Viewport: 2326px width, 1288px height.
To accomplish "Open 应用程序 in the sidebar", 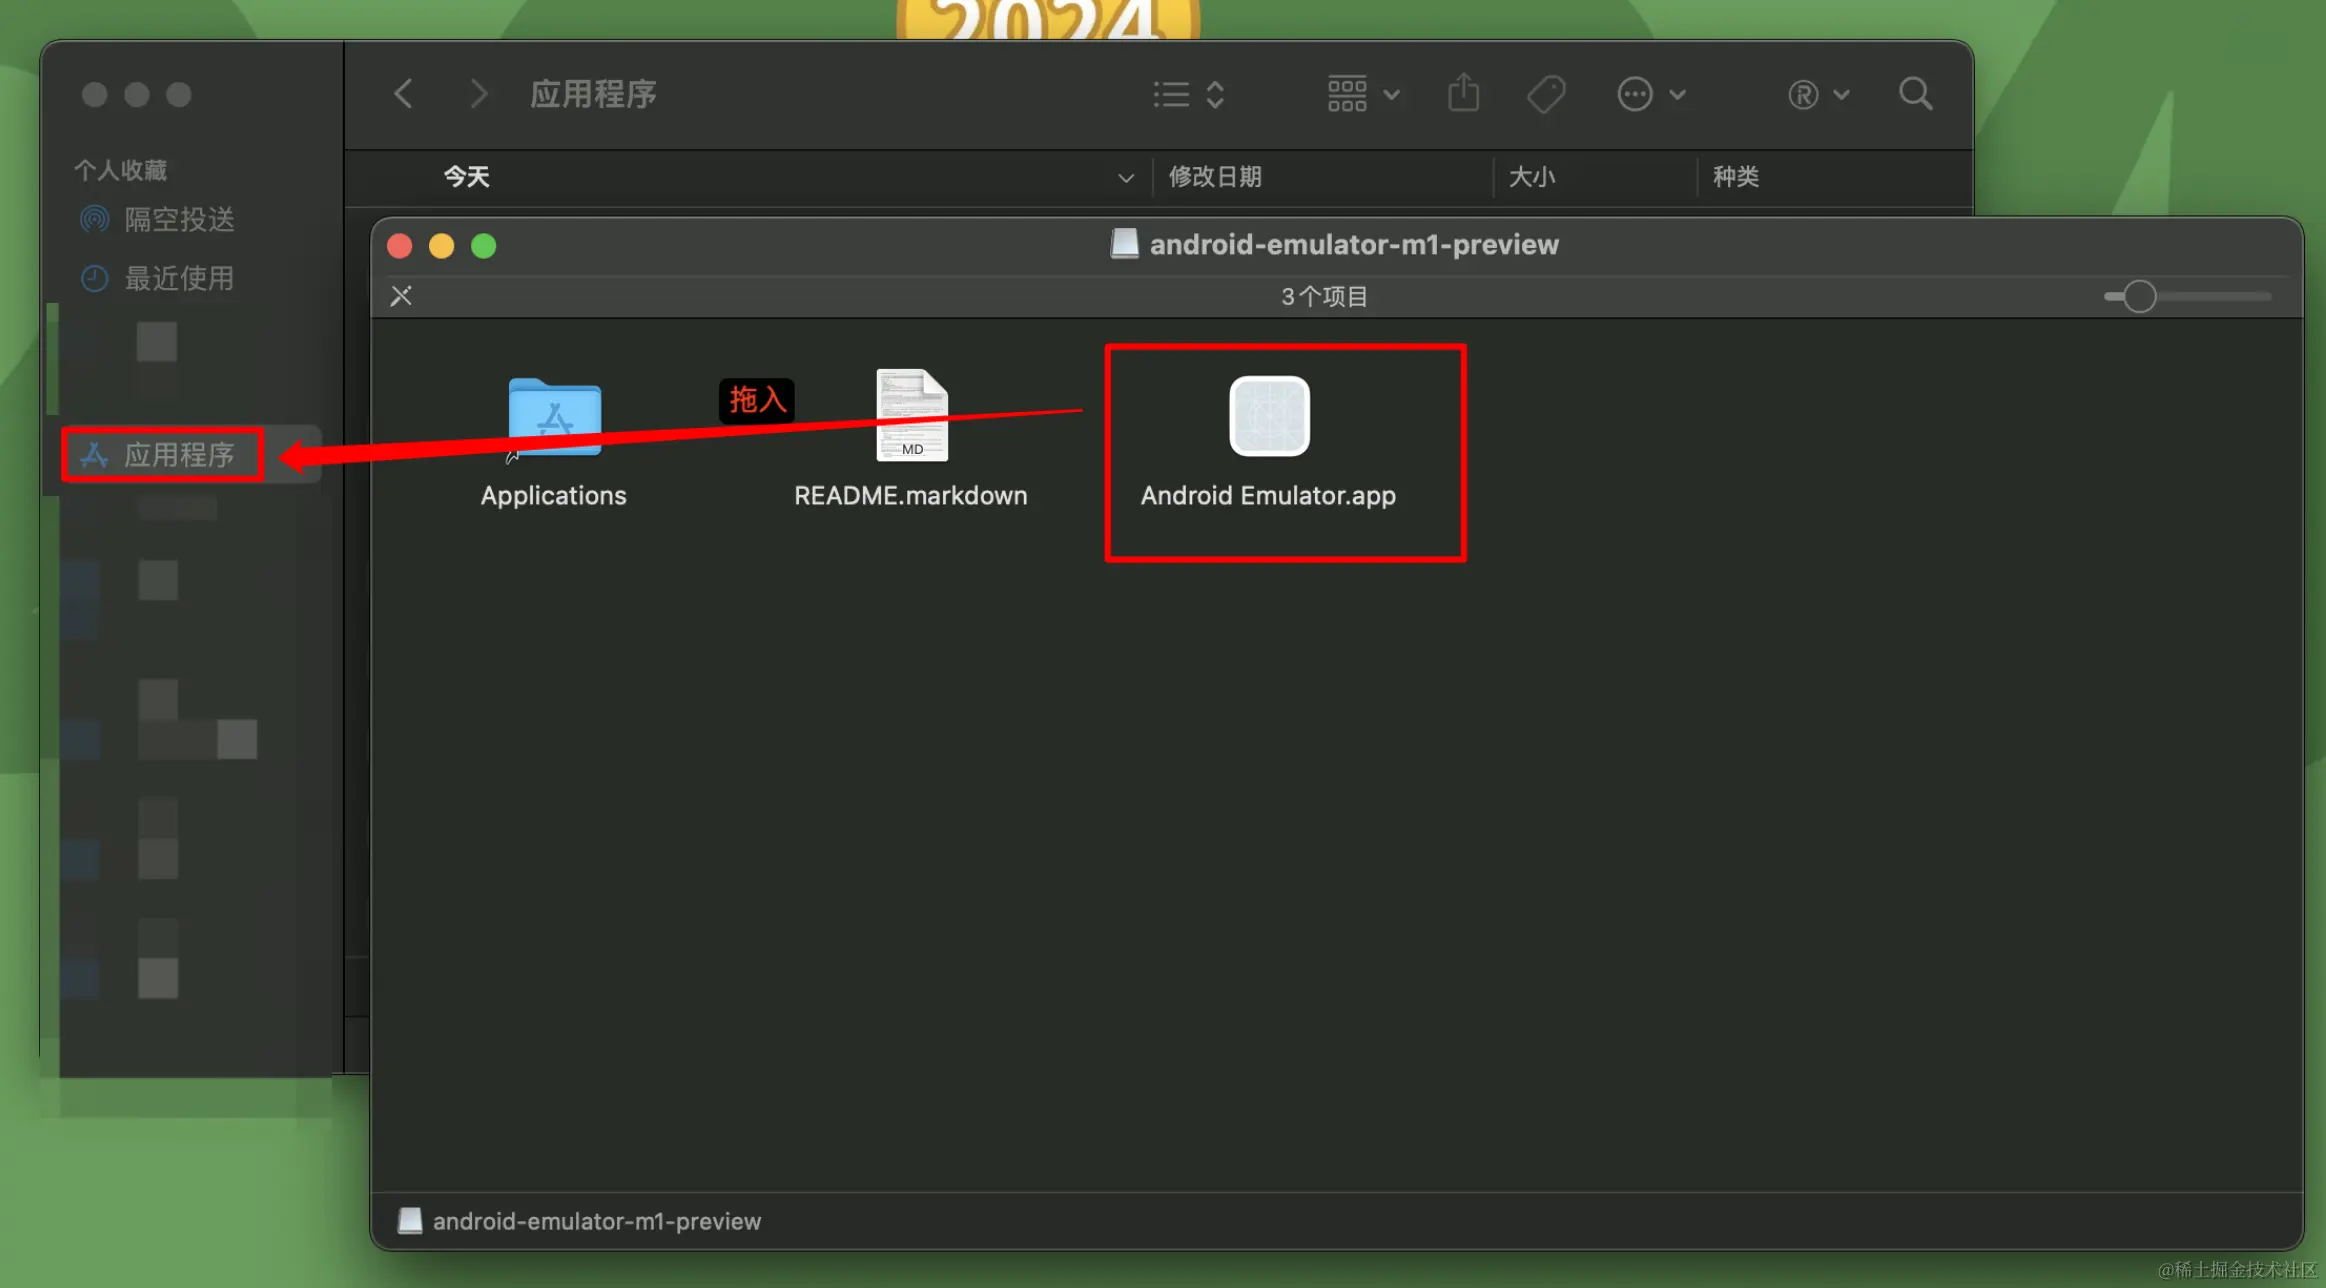I will point(178,455).
